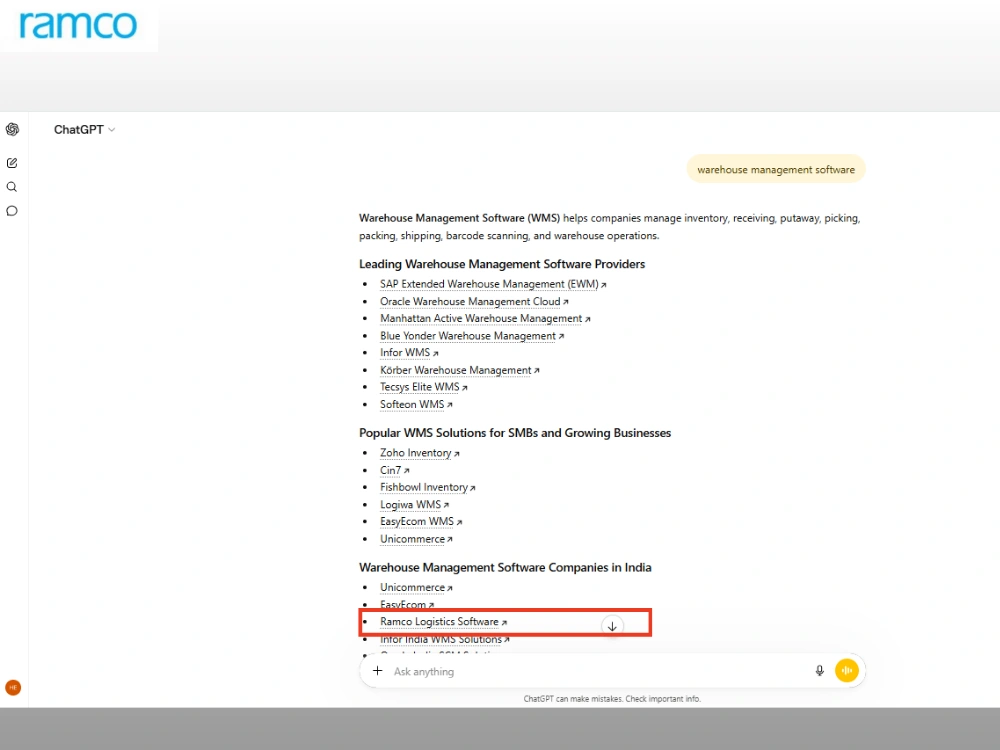This screenshot has height=750, width=1000.
Task: Start a new chat with compose icon
Action: 12,163
